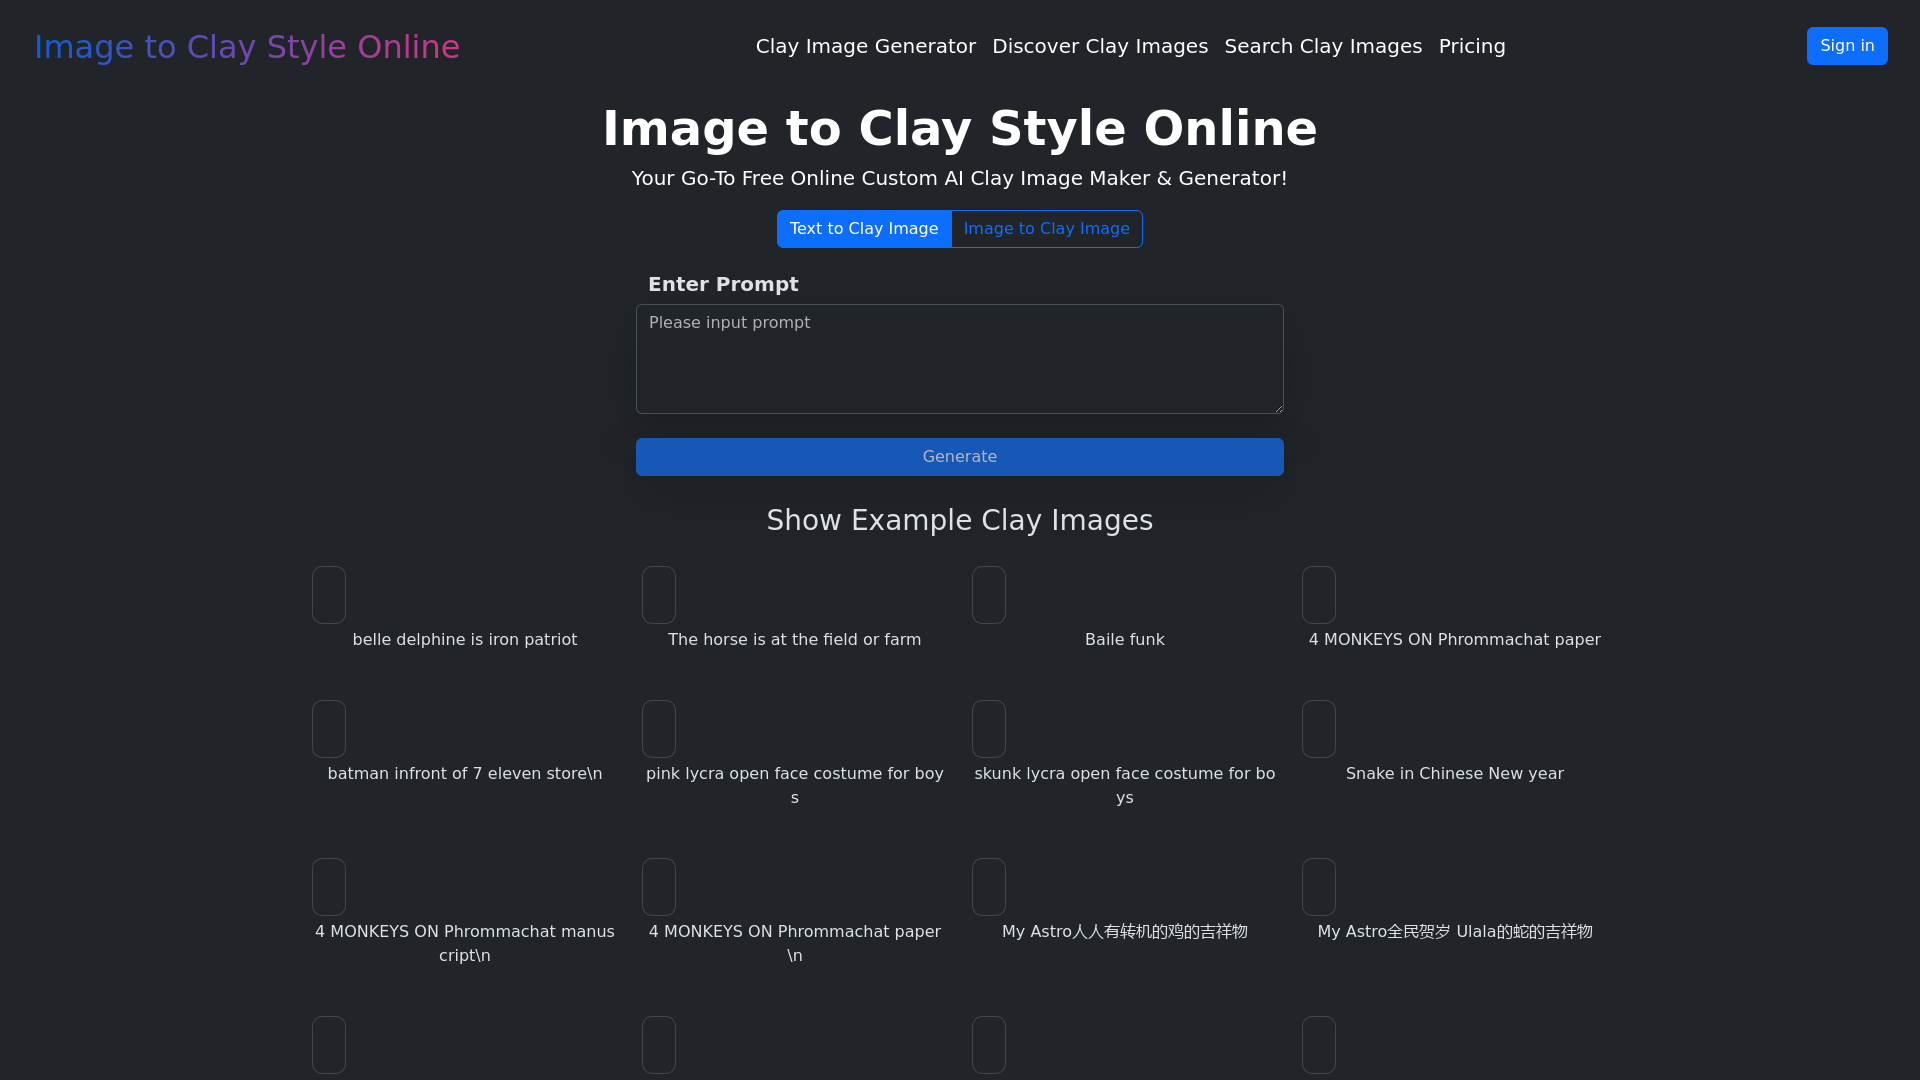Open thumbnail for The horse is at the field
The image size is (1920, 1080).
coord(659,595)
